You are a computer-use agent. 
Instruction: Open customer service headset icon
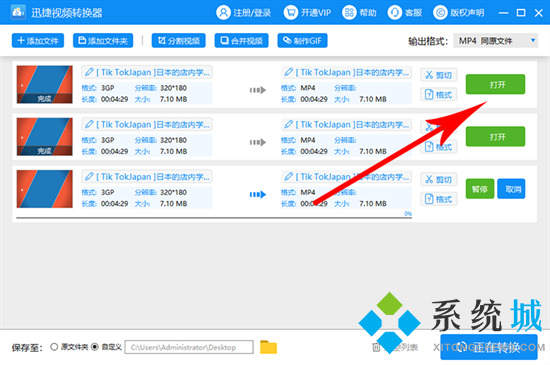395,13
